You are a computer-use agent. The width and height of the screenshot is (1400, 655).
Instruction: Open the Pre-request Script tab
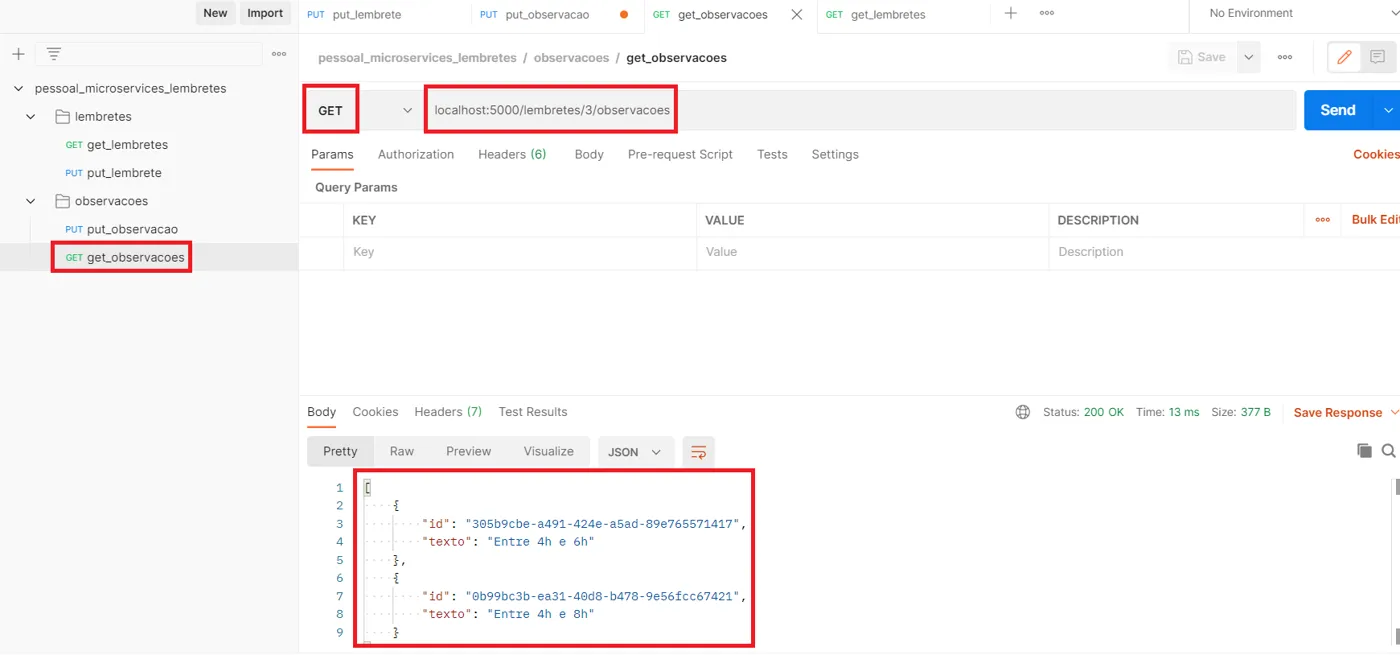pyautogui.click(x=680, y=154)
